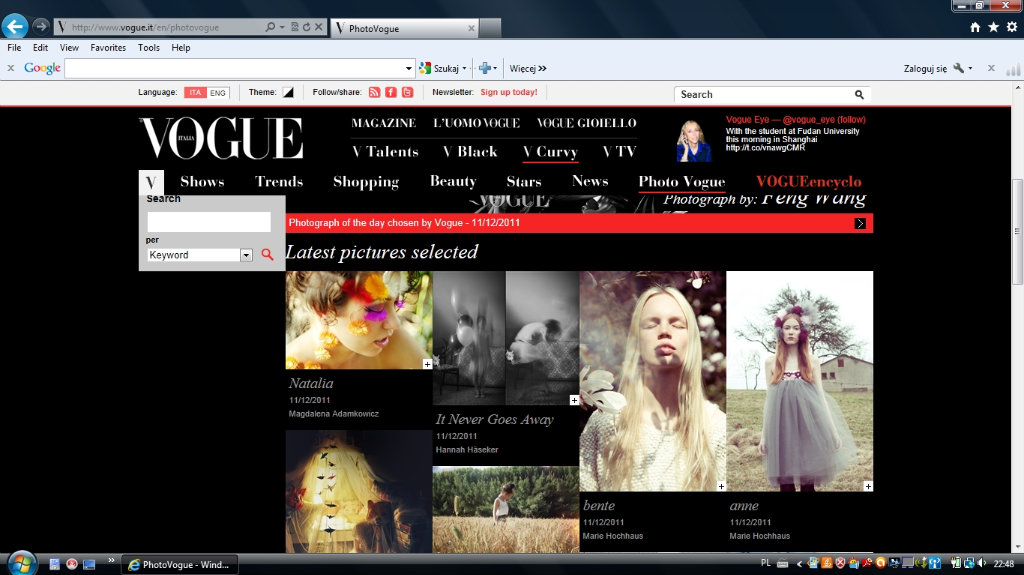This screenshot has width=1024, height=575.
Task: Click the volume speaker tray icon
Action: 982,563
